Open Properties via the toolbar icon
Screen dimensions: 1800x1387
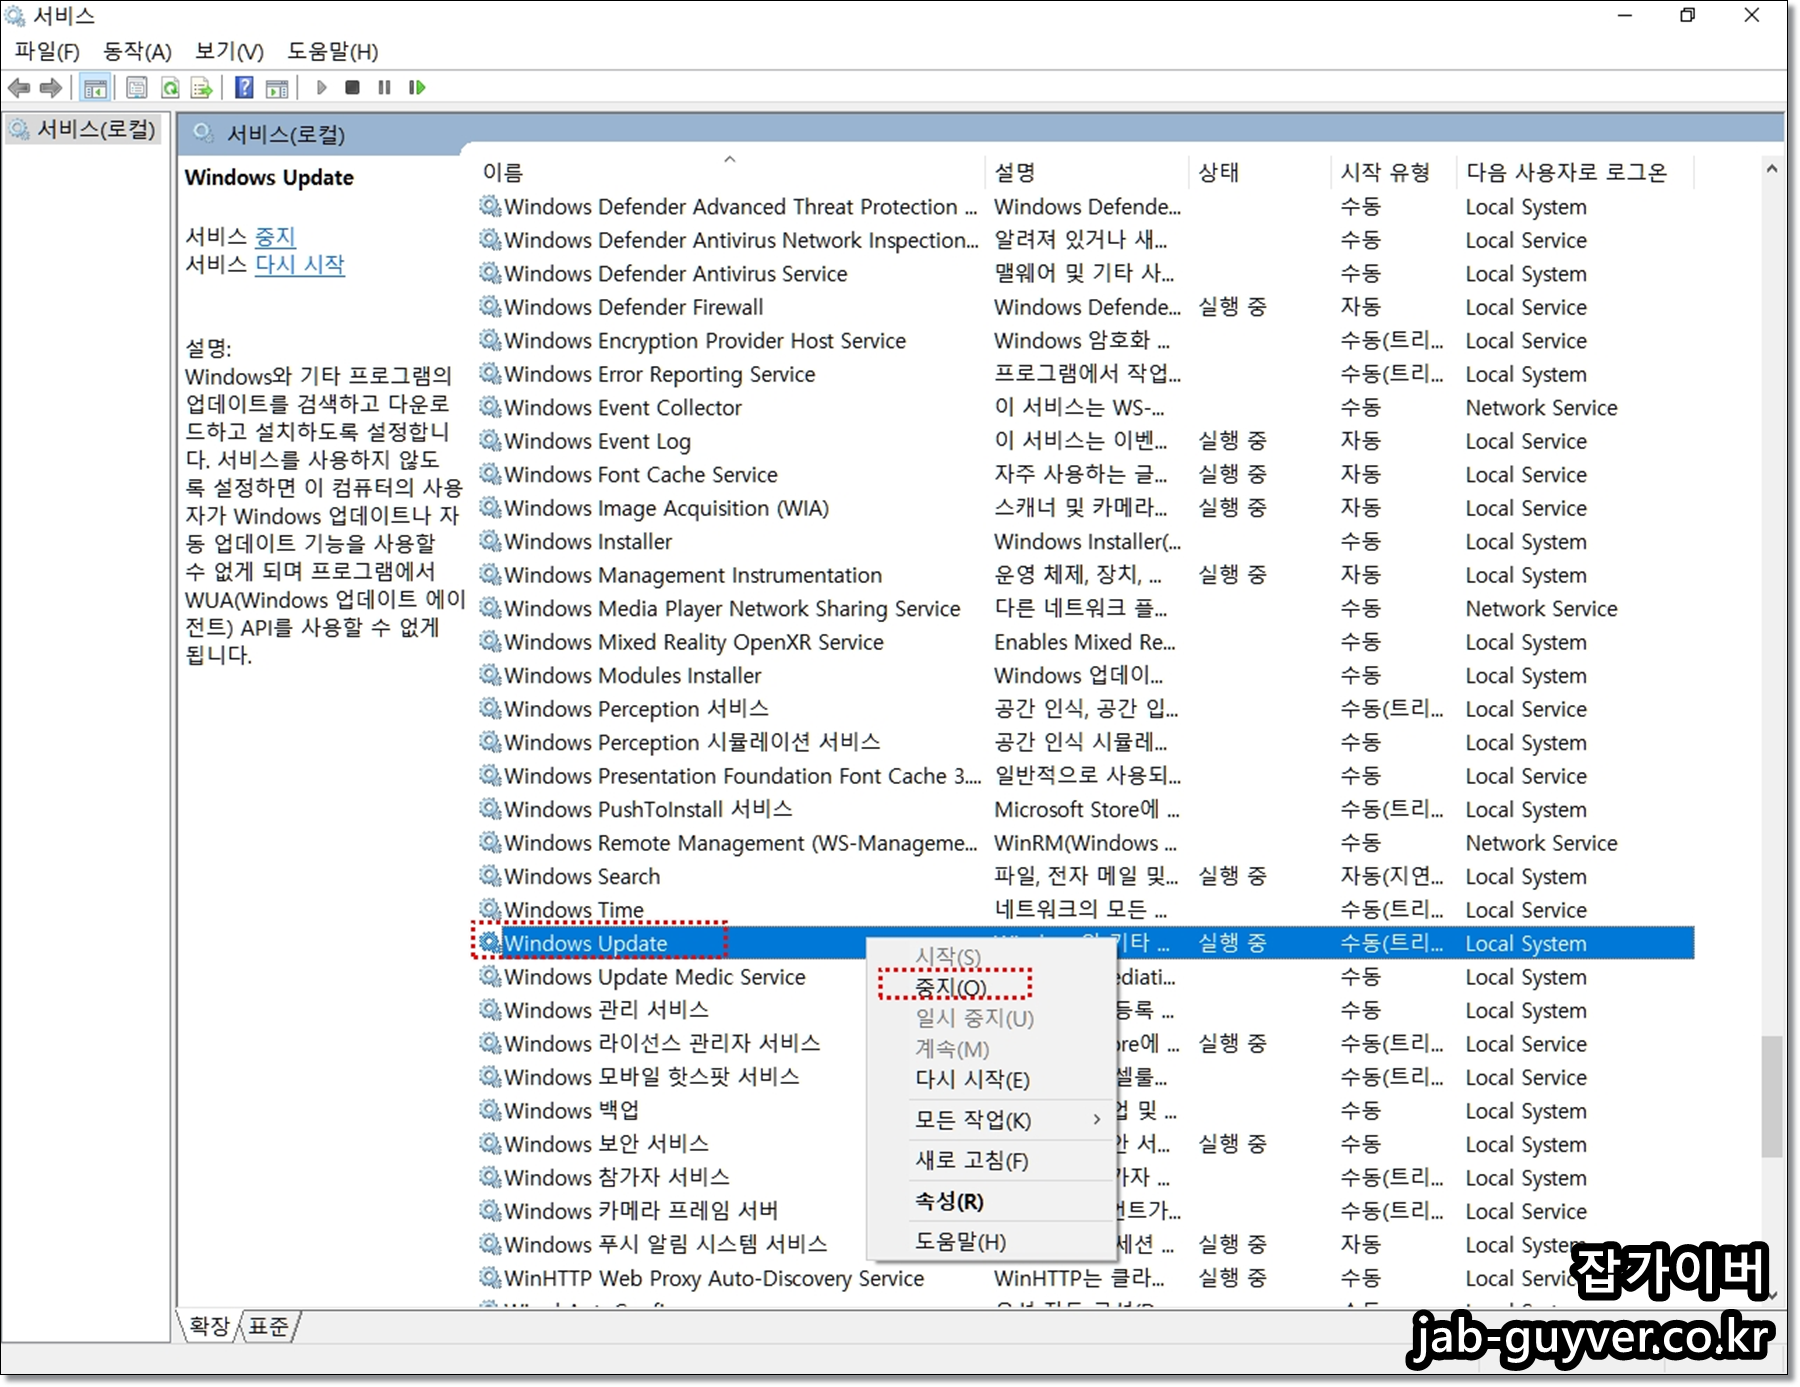137,88
